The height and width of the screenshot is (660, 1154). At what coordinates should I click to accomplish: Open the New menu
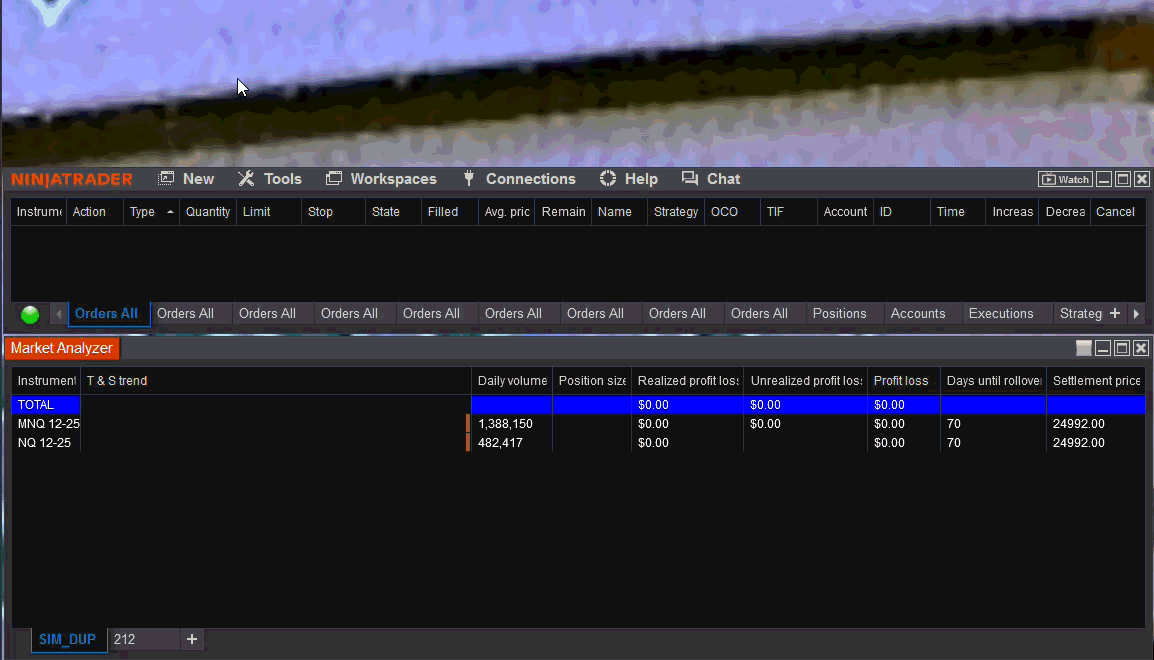tap(186, 179)
